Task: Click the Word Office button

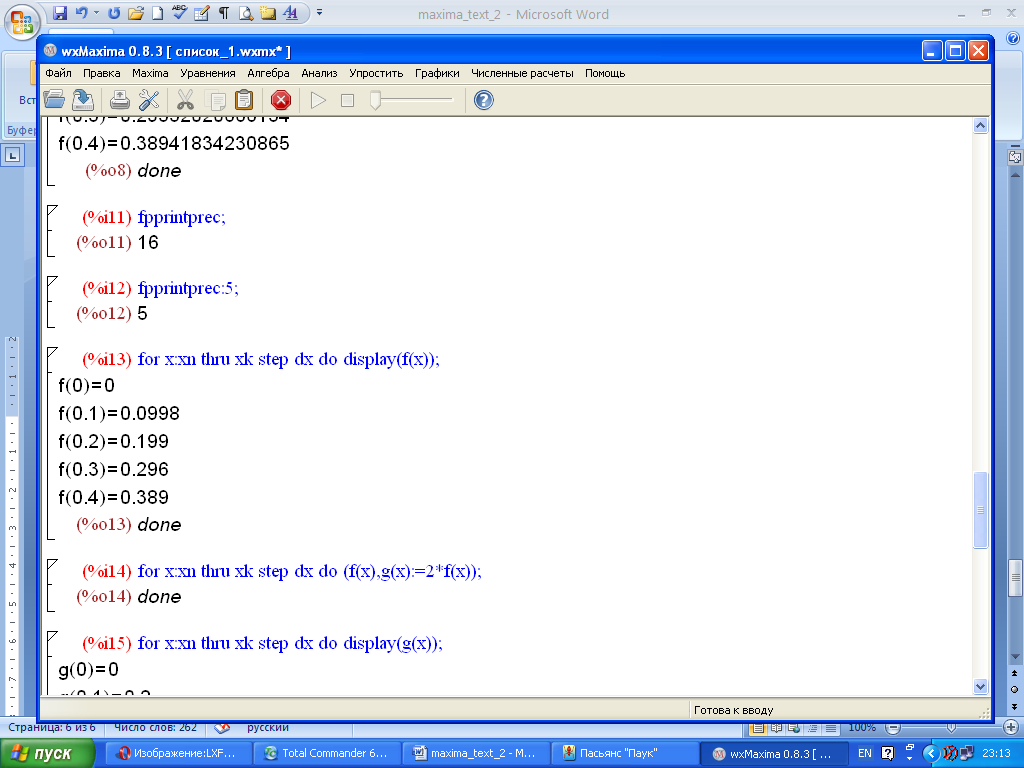Action: click(x=22, y=22)
